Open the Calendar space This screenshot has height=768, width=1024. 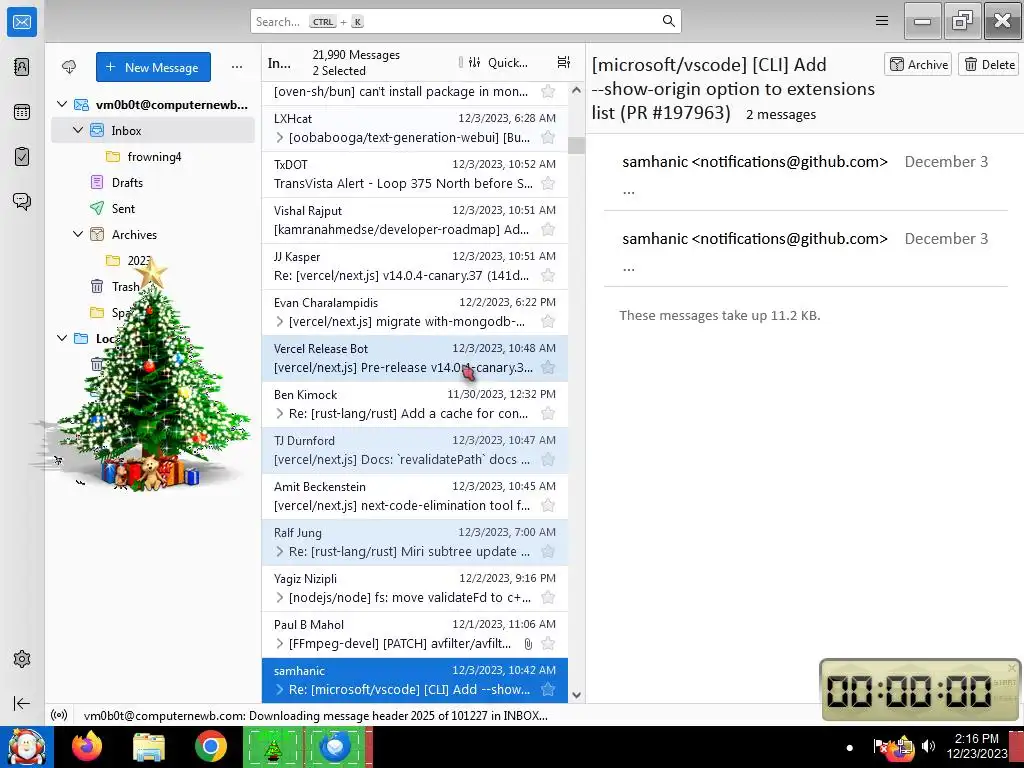click(x=22, y=112)
